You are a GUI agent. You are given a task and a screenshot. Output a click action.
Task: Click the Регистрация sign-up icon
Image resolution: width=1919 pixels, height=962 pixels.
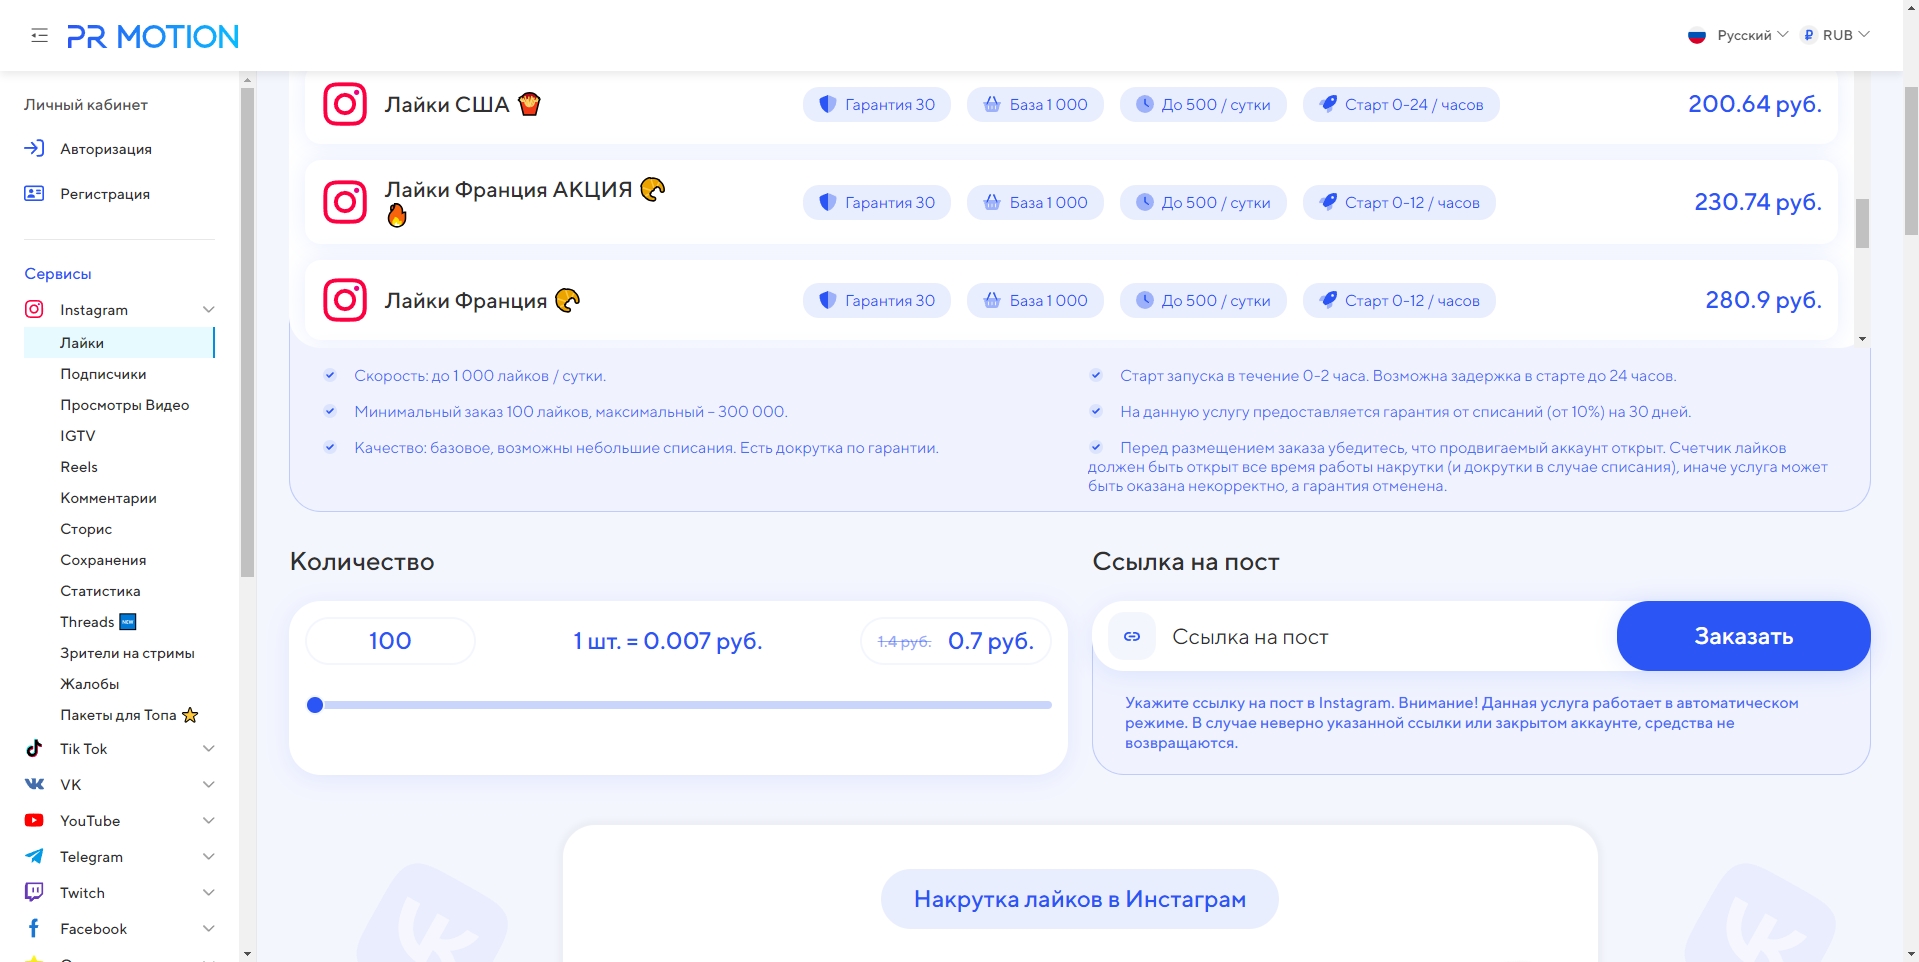(34, 193)
